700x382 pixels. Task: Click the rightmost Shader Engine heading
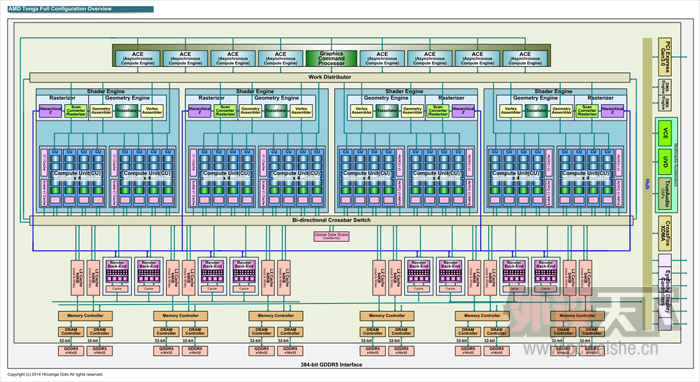point(554,91)
